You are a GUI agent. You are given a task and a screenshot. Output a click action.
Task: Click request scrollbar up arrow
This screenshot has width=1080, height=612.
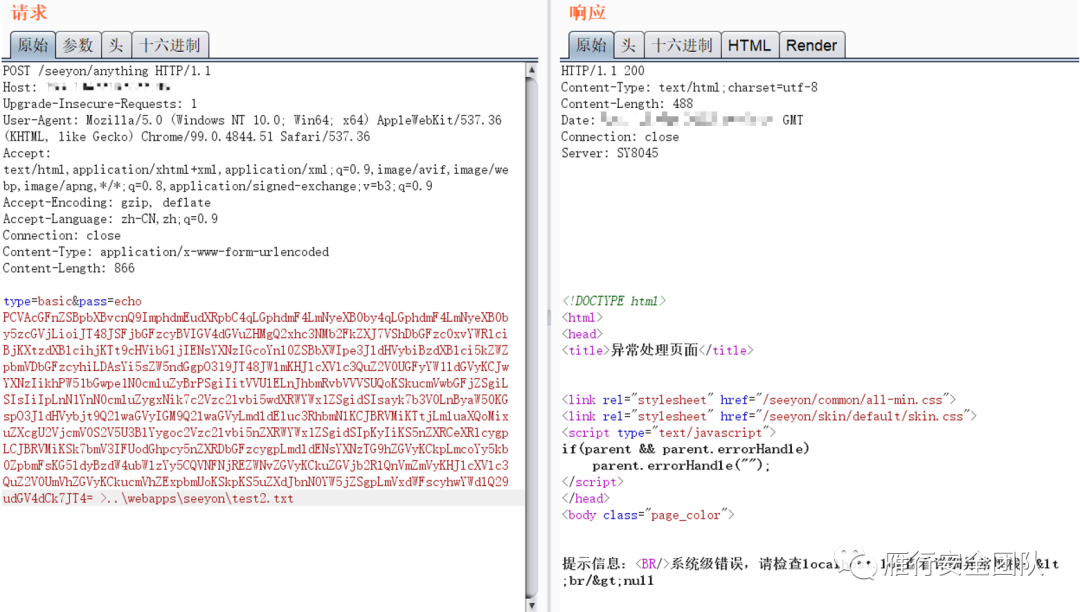(x=531, y=70)
